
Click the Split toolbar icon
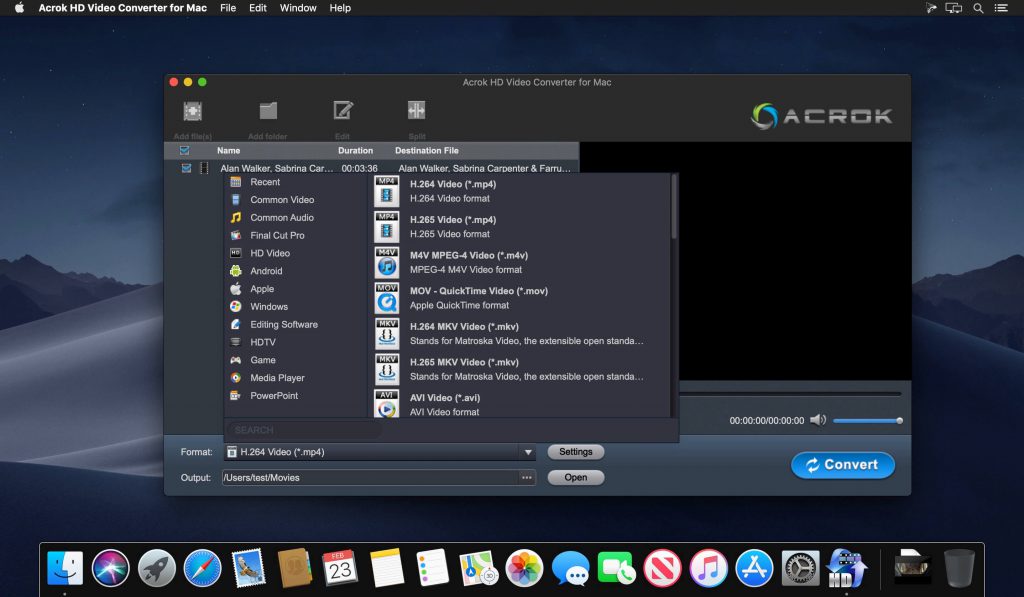415,112
